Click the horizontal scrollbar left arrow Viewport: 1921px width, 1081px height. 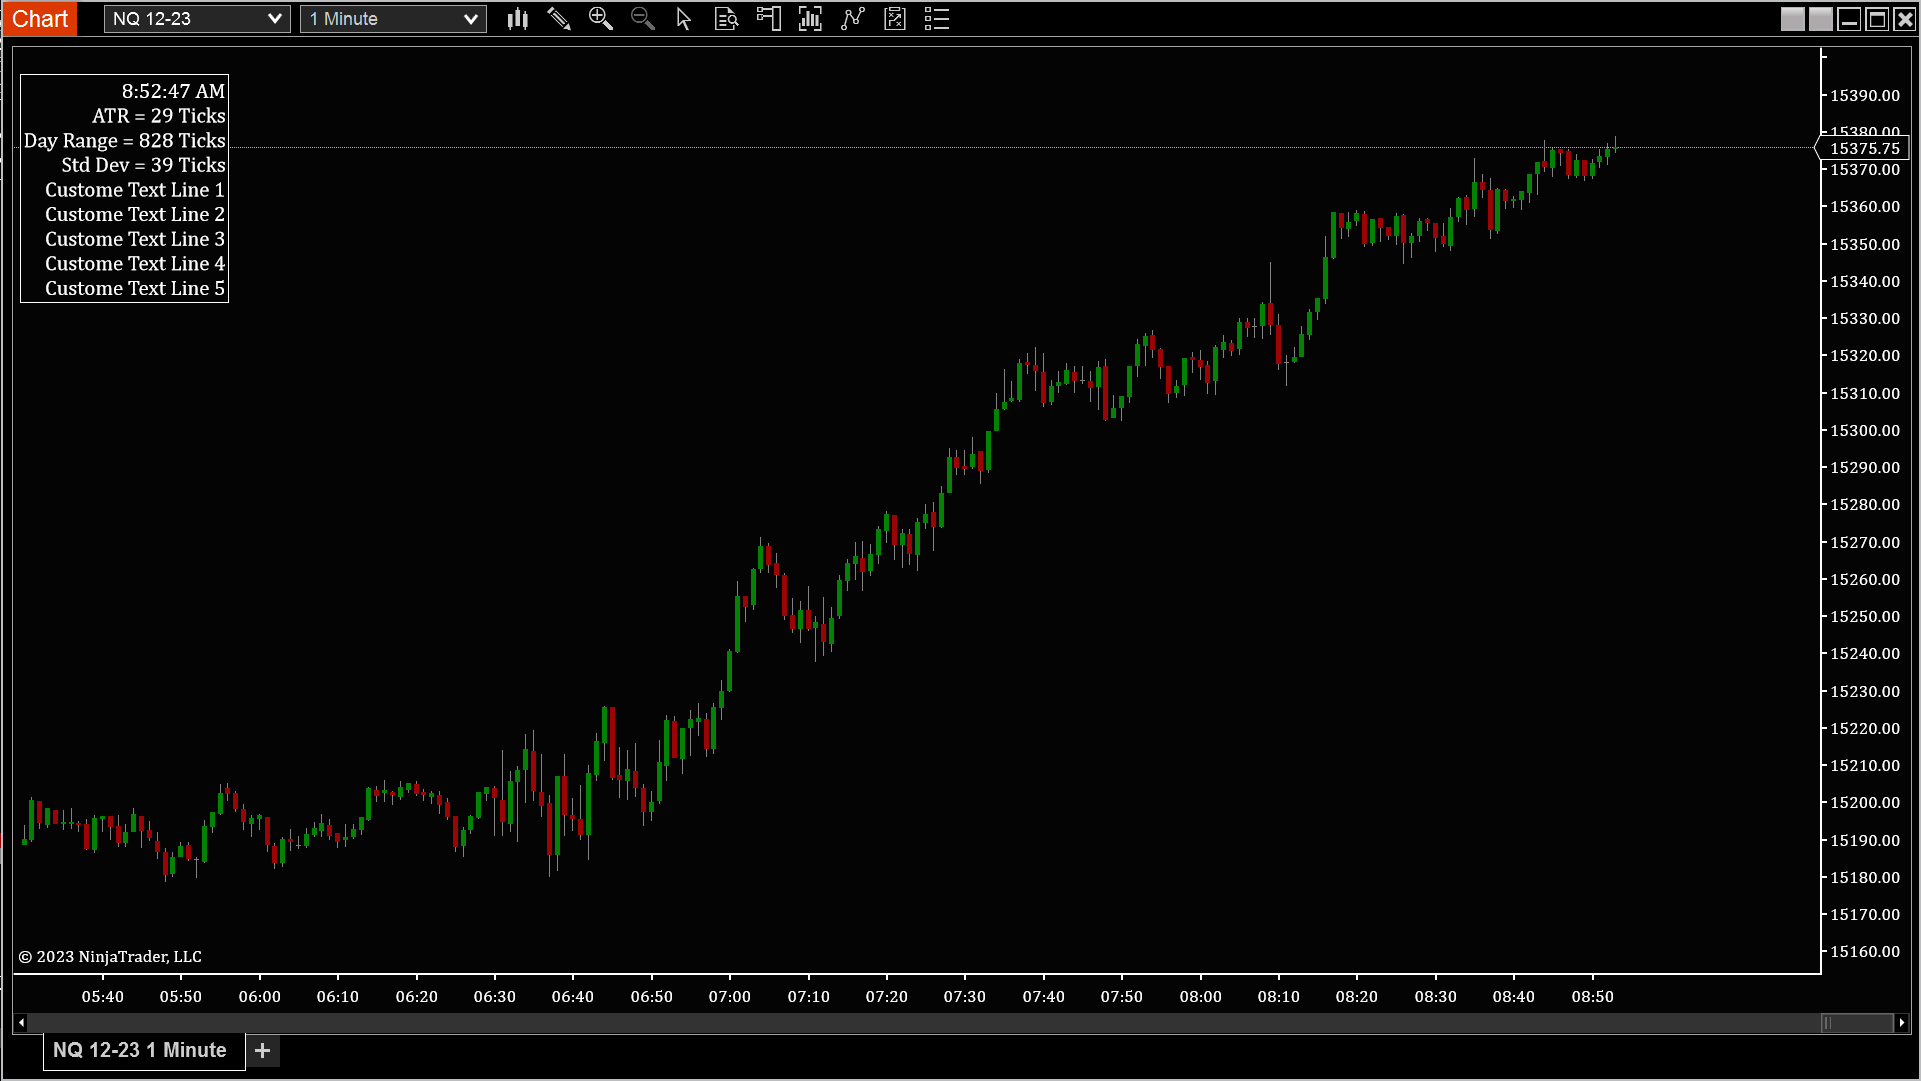(x=21, y=1023)
